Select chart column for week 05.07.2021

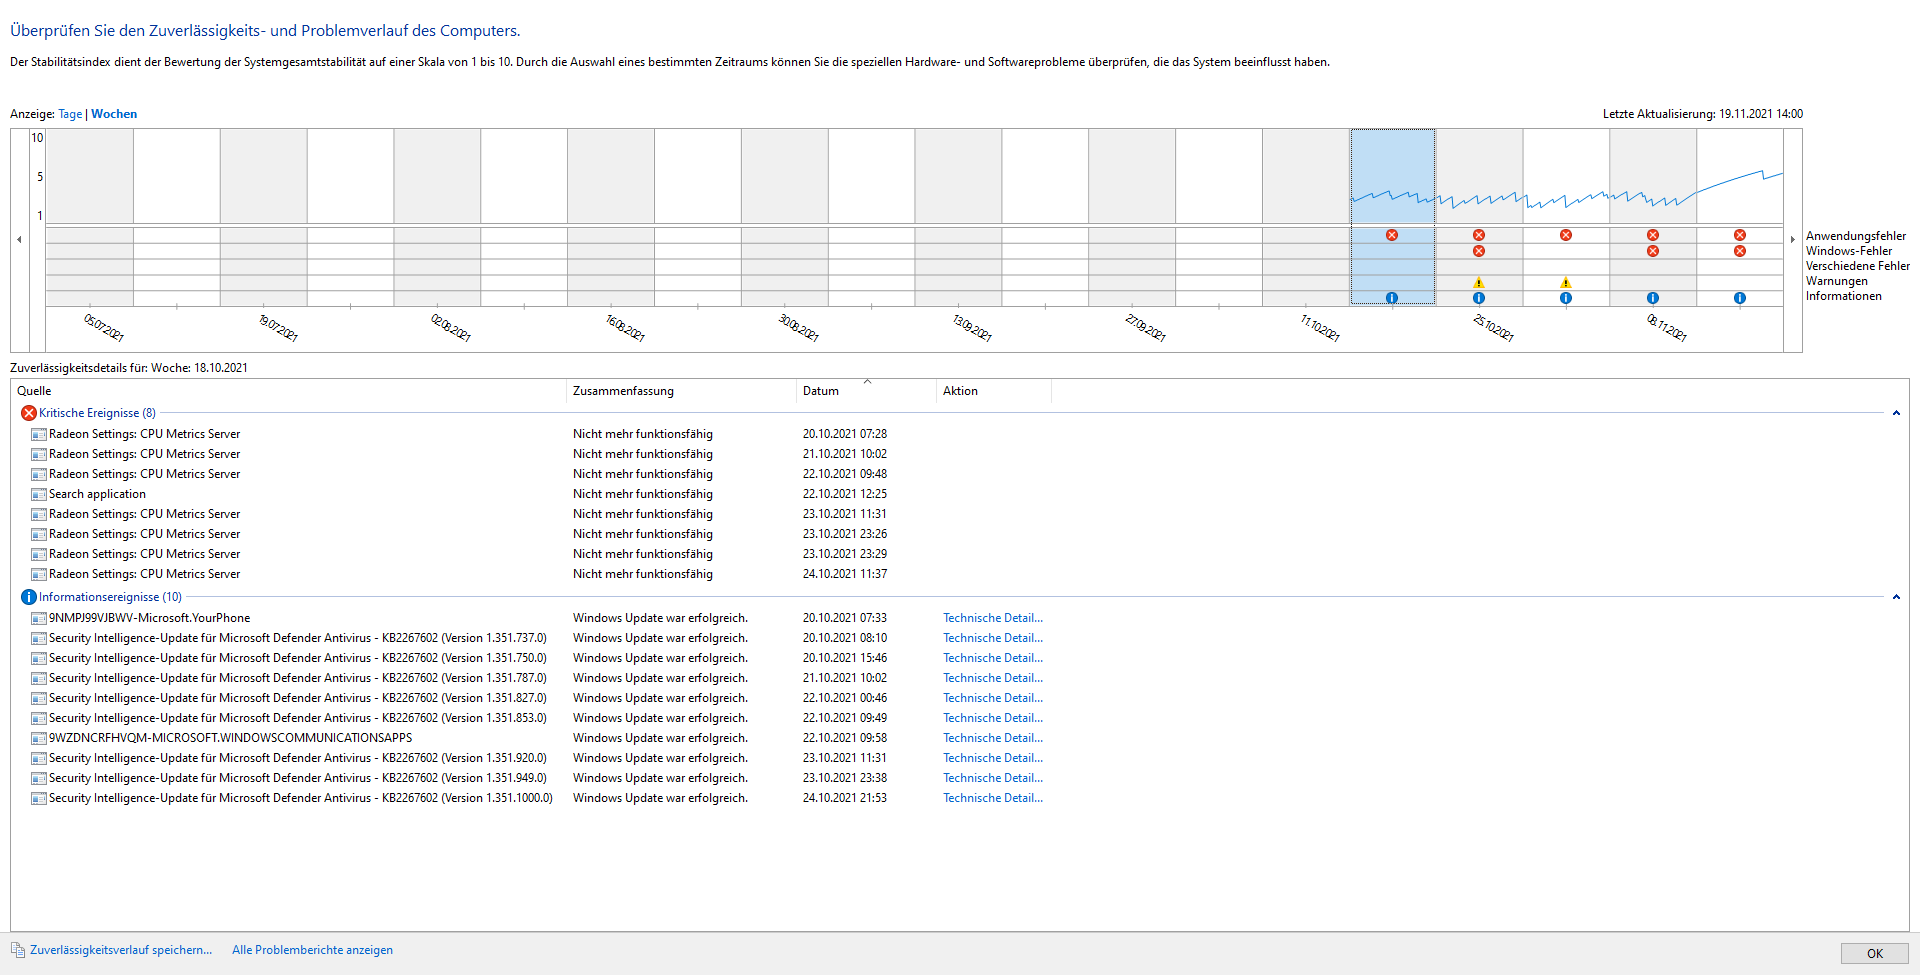tap(90, 217)
